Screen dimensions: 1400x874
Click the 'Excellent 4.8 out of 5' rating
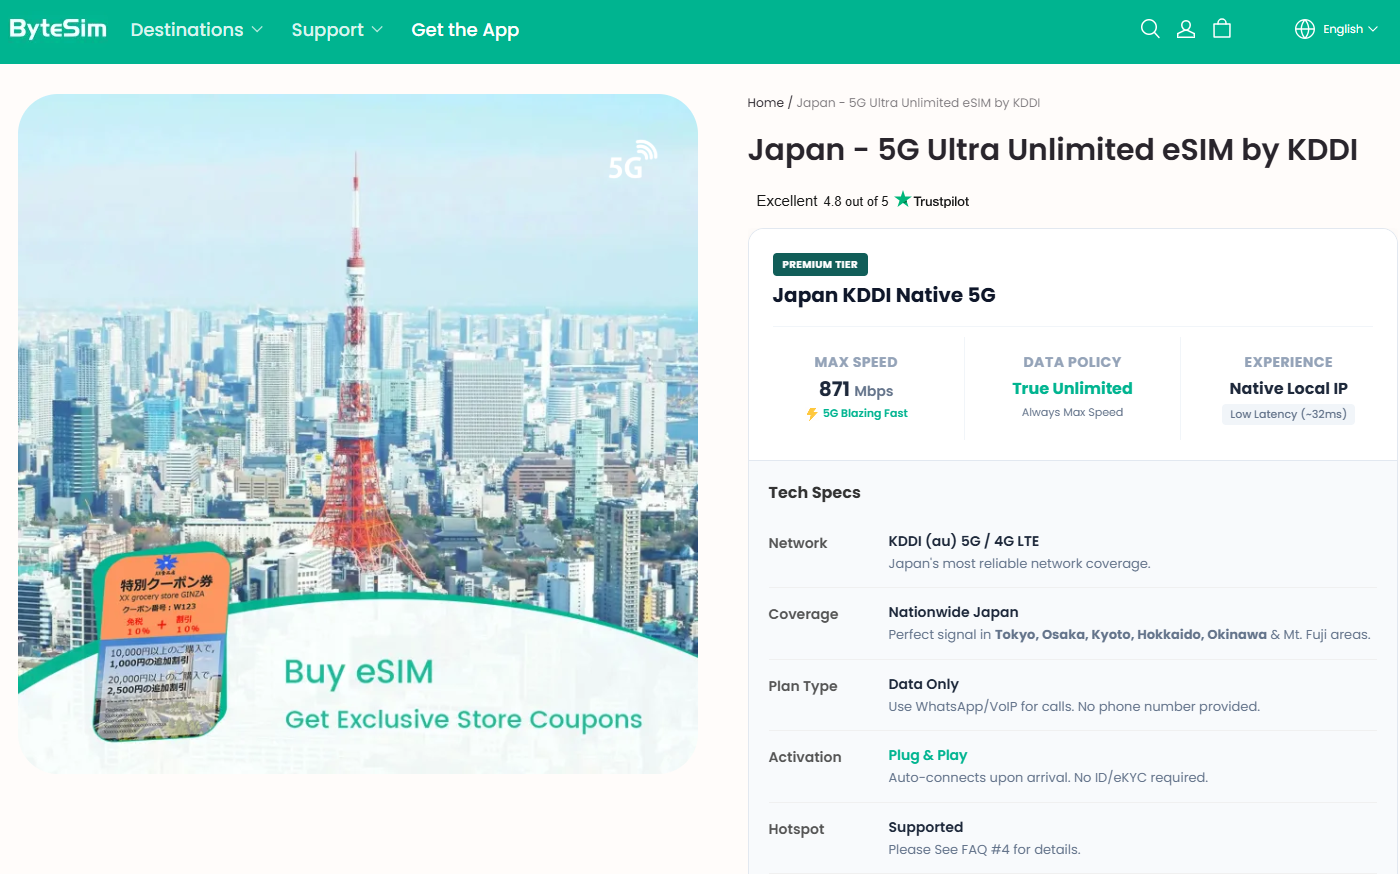[x=822, y=201]
